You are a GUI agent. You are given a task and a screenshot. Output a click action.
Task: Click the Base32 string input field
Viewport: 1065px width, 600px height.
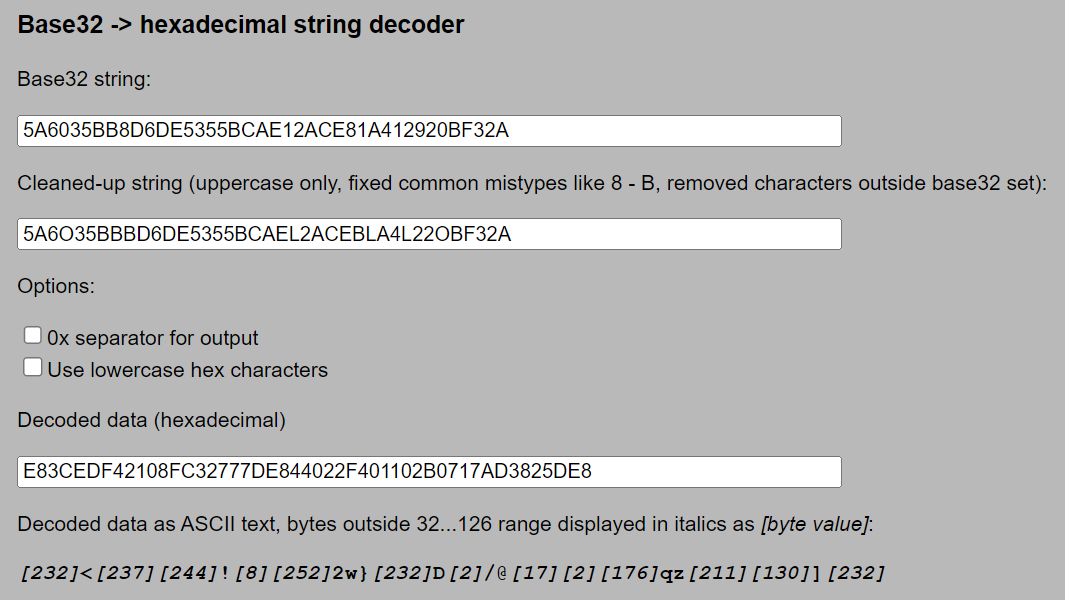click(429, 131)
